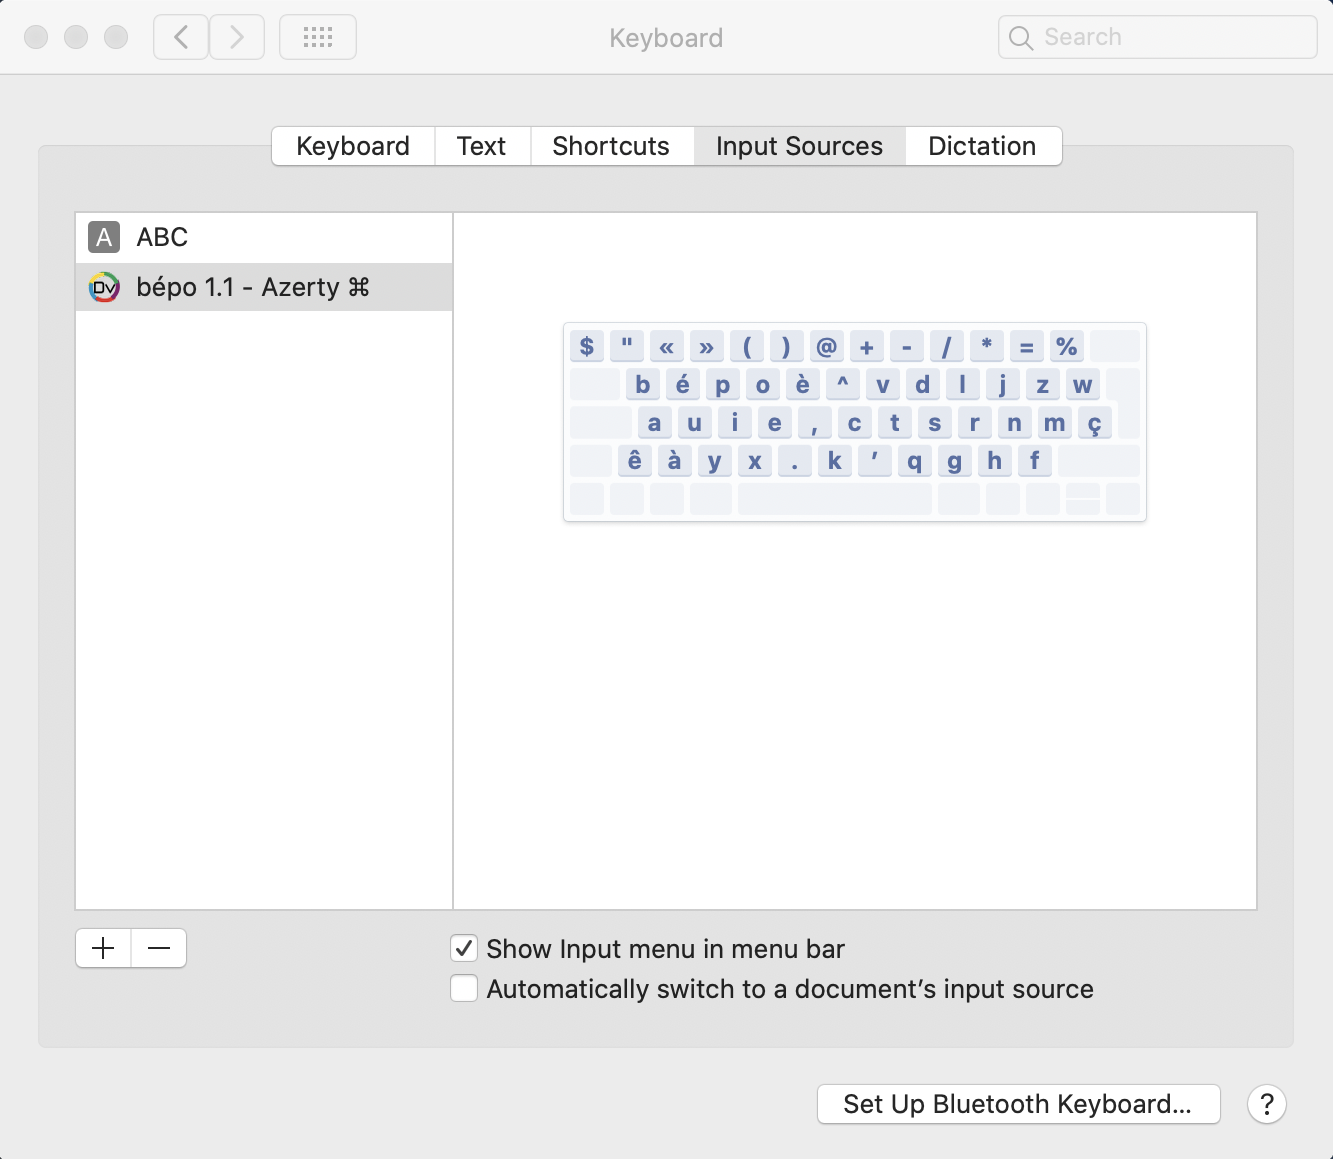
Task: Click the % key in layout preview
Action: click(x=1067, y=346)
